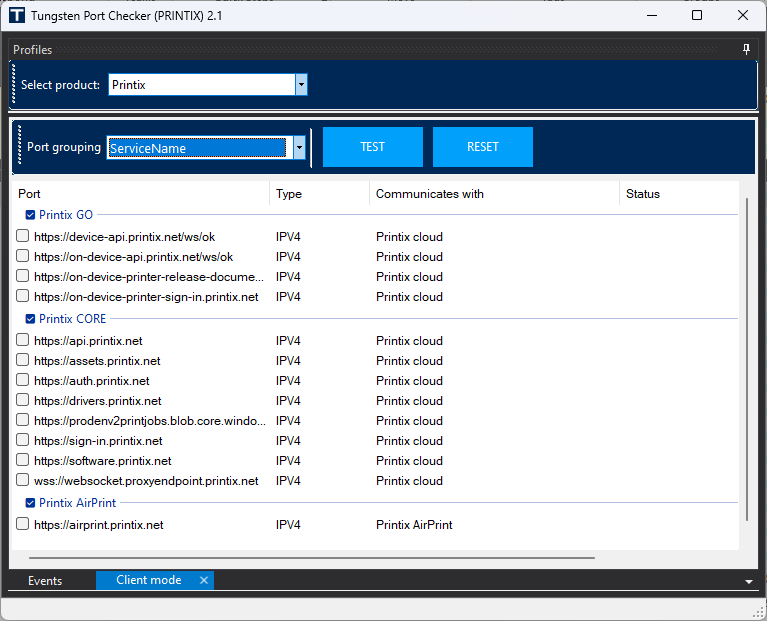Screen dimensions: 767x621
Task: Click the vertical scrollbar of the port list
Action: (746, 358)
